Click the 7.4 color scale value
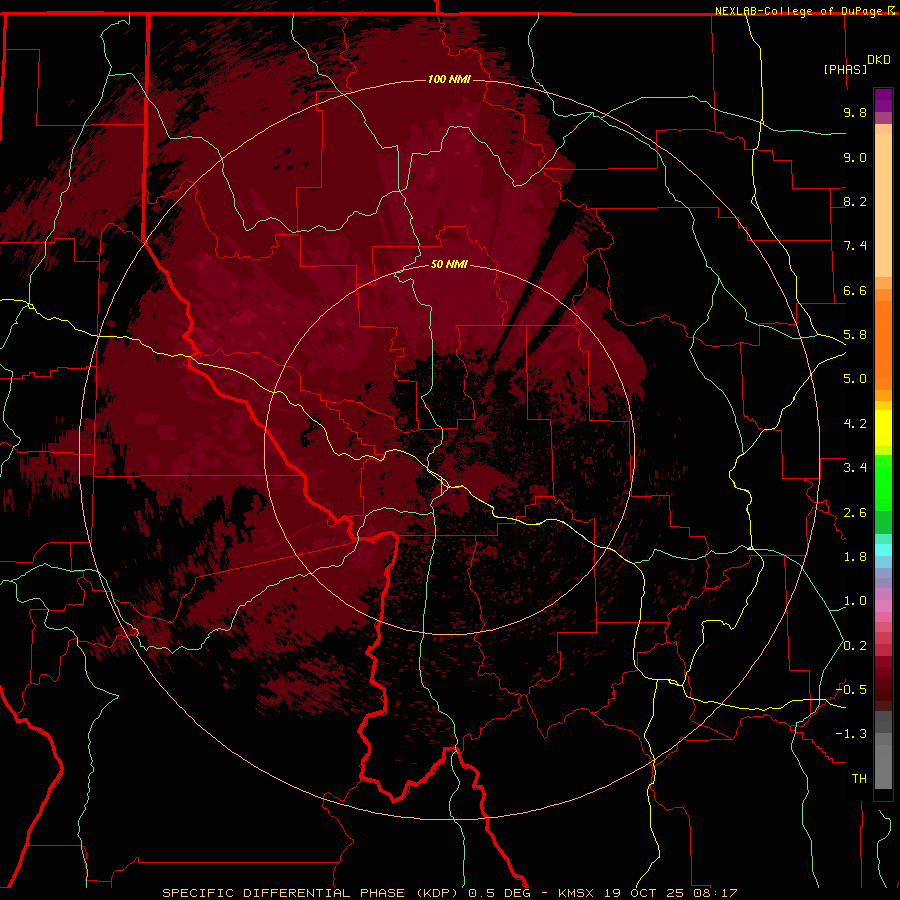The height and width of the screenshot is (900, 900). point(855,246)
